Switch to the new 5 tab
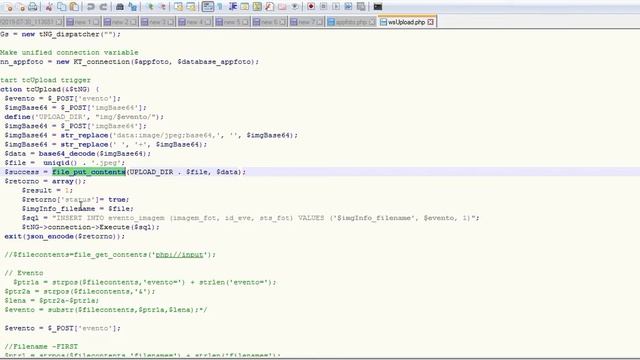Viewport: 640px width, 360px height. click(232, 22)
